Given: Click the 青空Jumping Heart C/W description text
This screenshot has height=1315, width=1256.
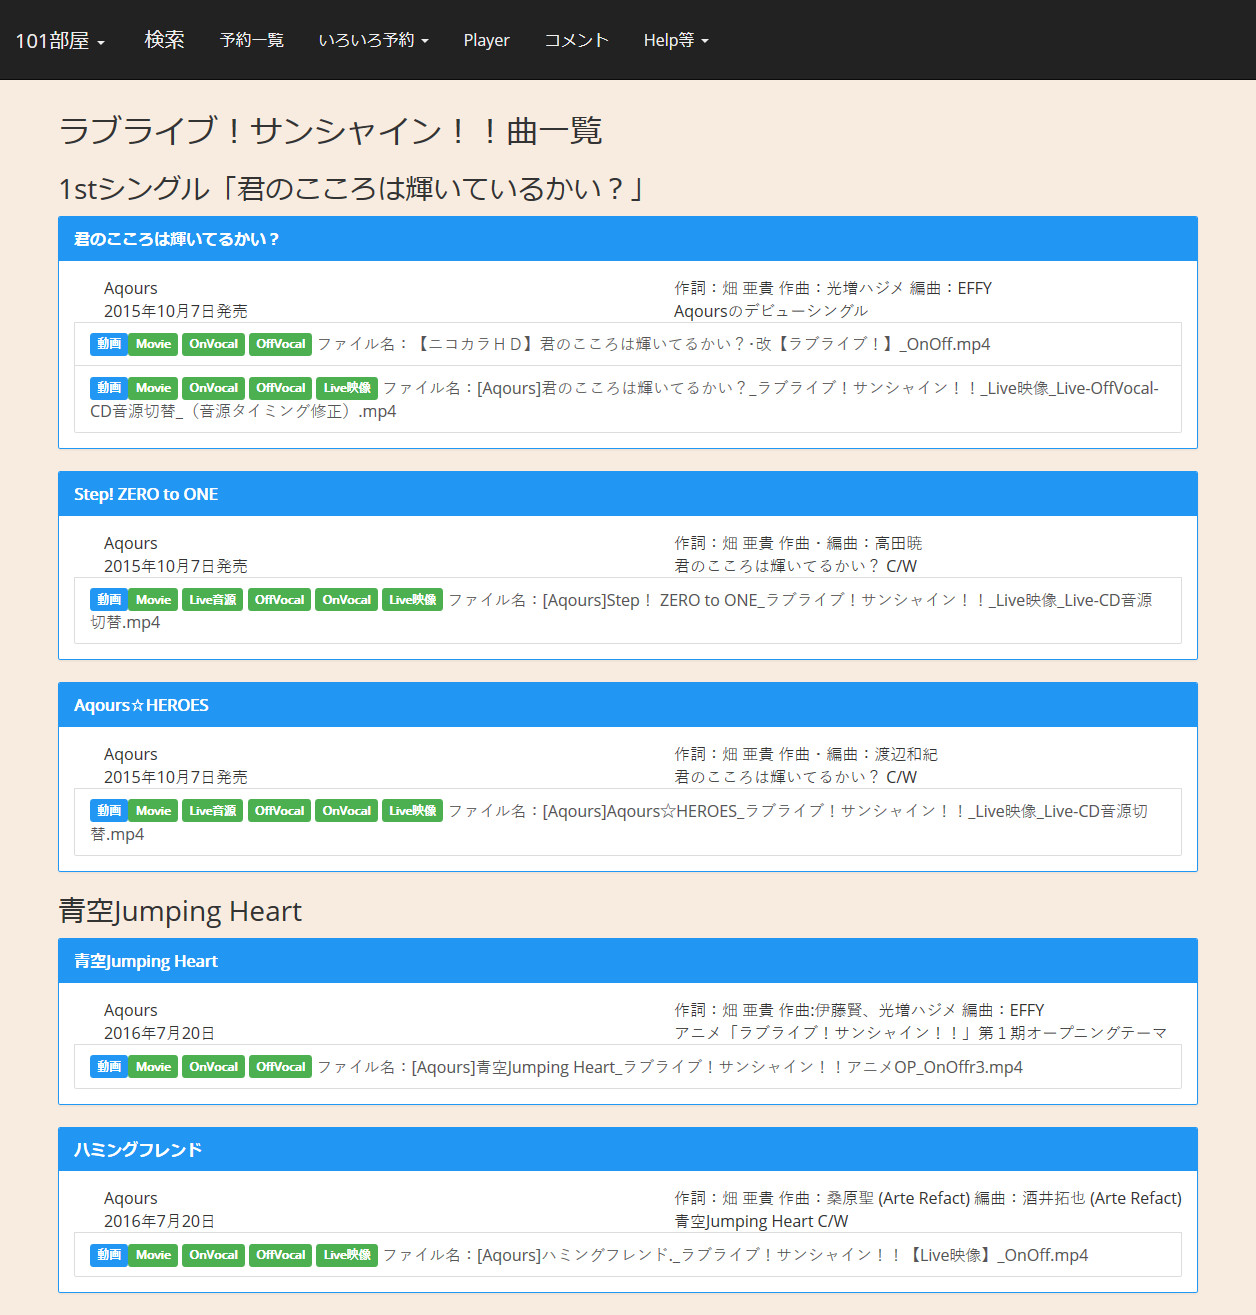Looking at the screenshot, I should [x=761, y=1221].
